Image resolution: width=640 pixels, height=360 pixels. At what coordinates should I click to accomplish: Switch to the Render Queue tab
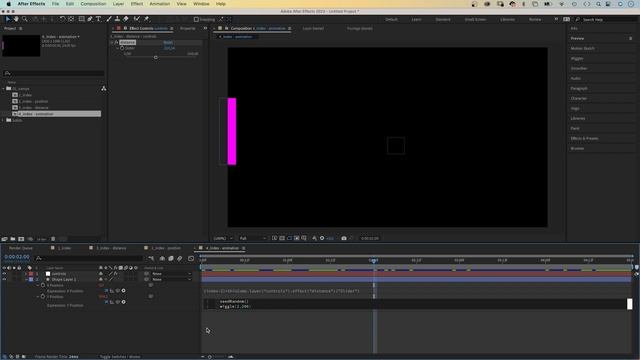coord(21,248)
